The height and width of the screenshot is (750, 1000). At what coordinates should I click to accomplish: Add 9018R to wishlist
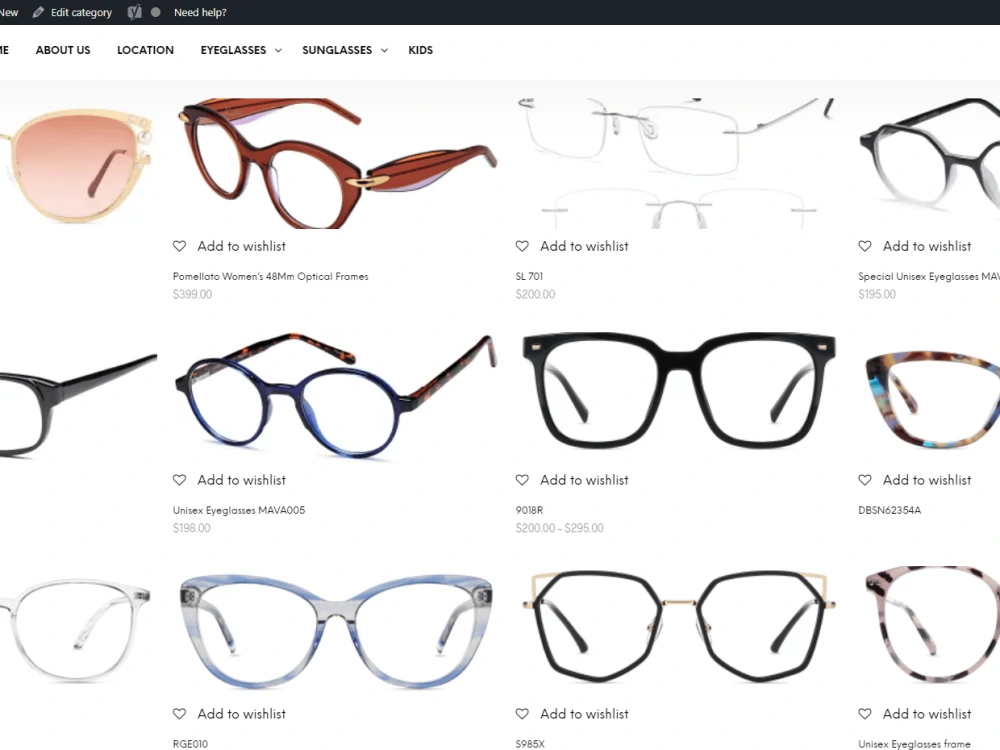click(584, 480)
